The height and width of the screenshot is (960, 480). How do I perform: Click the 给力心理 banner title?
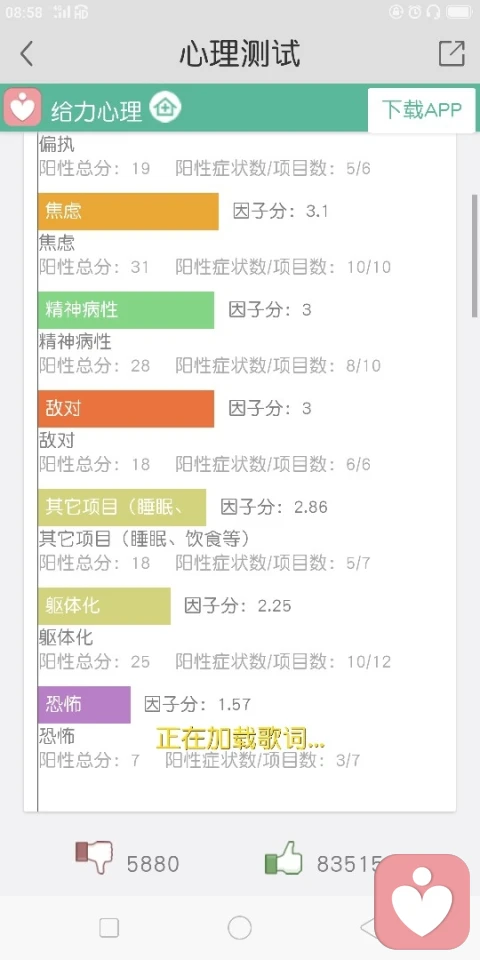coord(96,111)
